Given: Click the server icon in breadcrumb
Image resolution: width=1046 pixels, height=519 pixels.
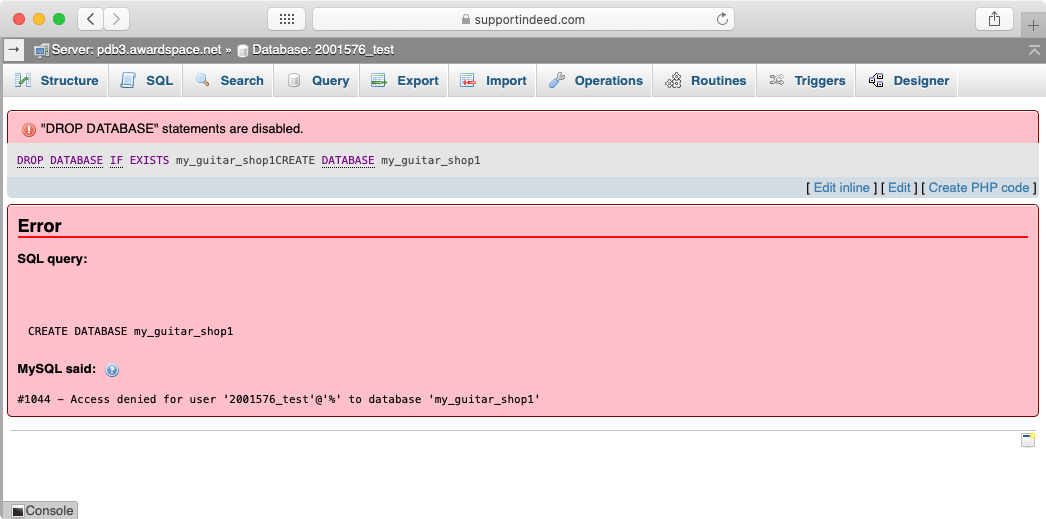Looking at the screenshot, I should coord(41,49).
